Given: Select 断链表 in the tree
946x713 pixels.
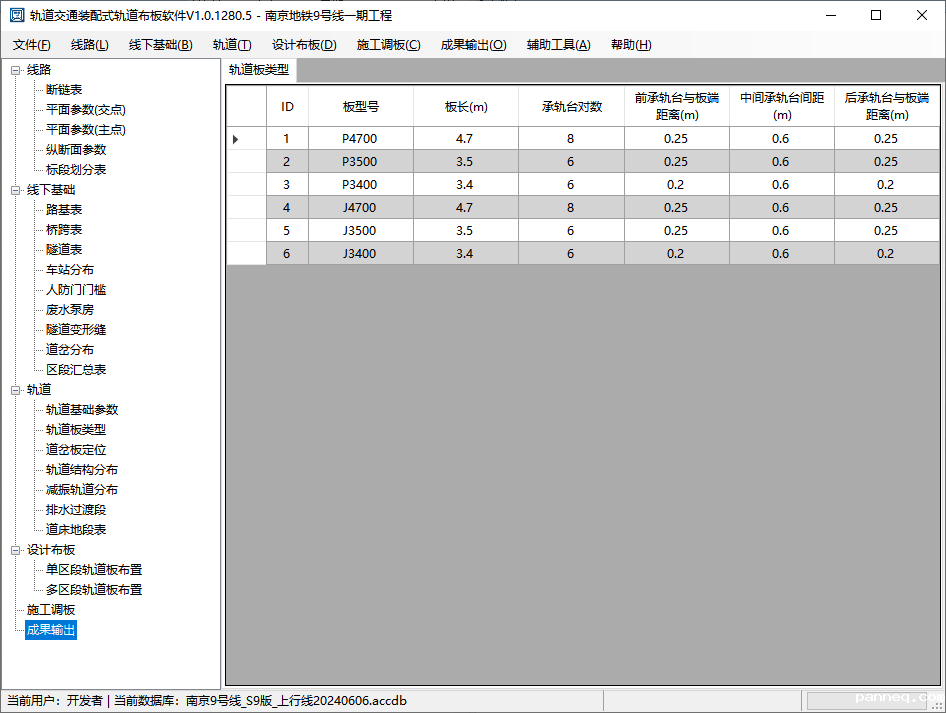Looking at the screenshot, I should pyautogui.click(x=64, y=90).
